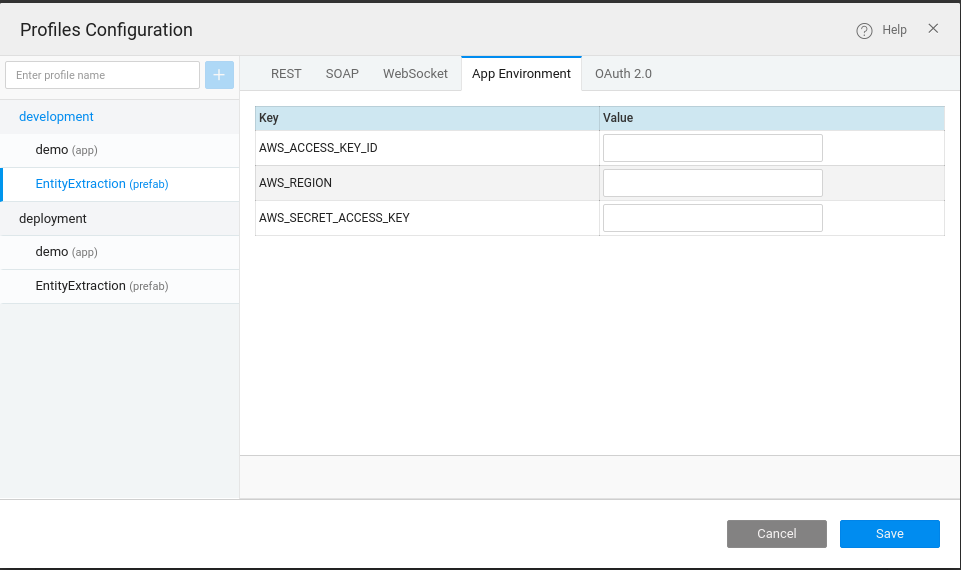This screenshot has width=961, height=570.
Task: Click the Help question mark icon
Action: (x=865, y=31)
